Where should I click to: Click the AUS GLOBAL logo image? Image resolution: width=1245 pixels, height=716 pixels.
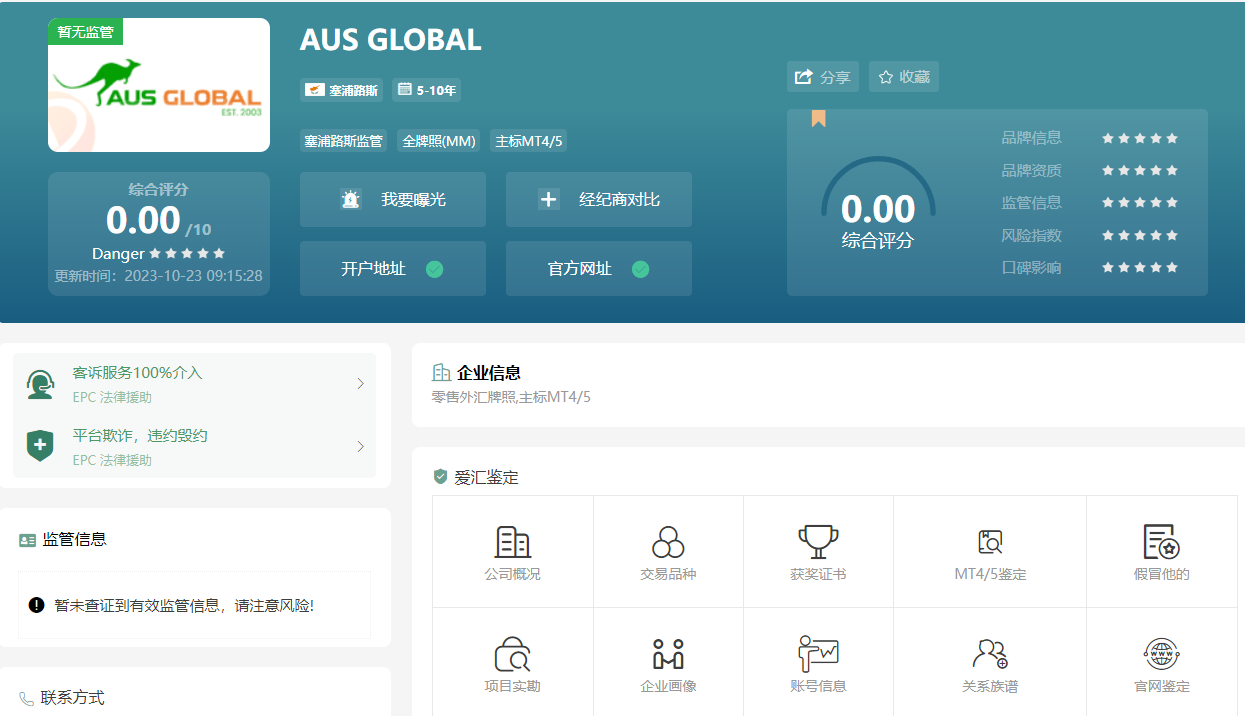pos(159,86)
